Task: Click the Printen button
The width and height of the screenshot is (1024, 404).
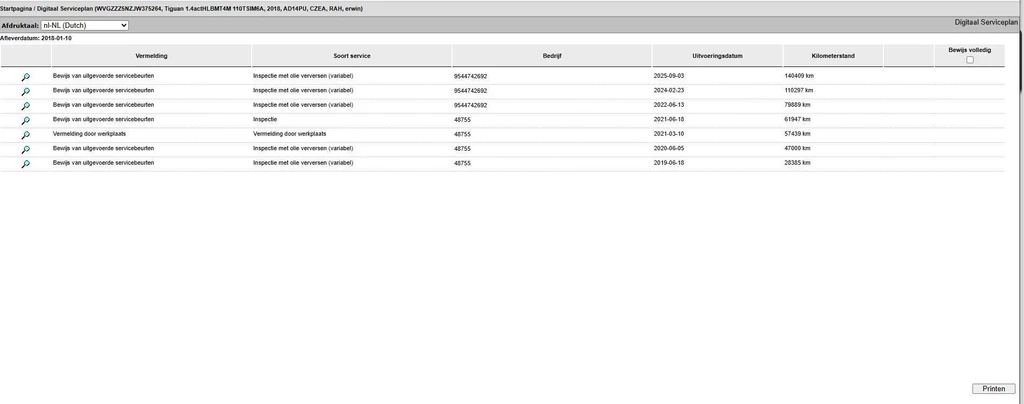Action: coord(993,388)
